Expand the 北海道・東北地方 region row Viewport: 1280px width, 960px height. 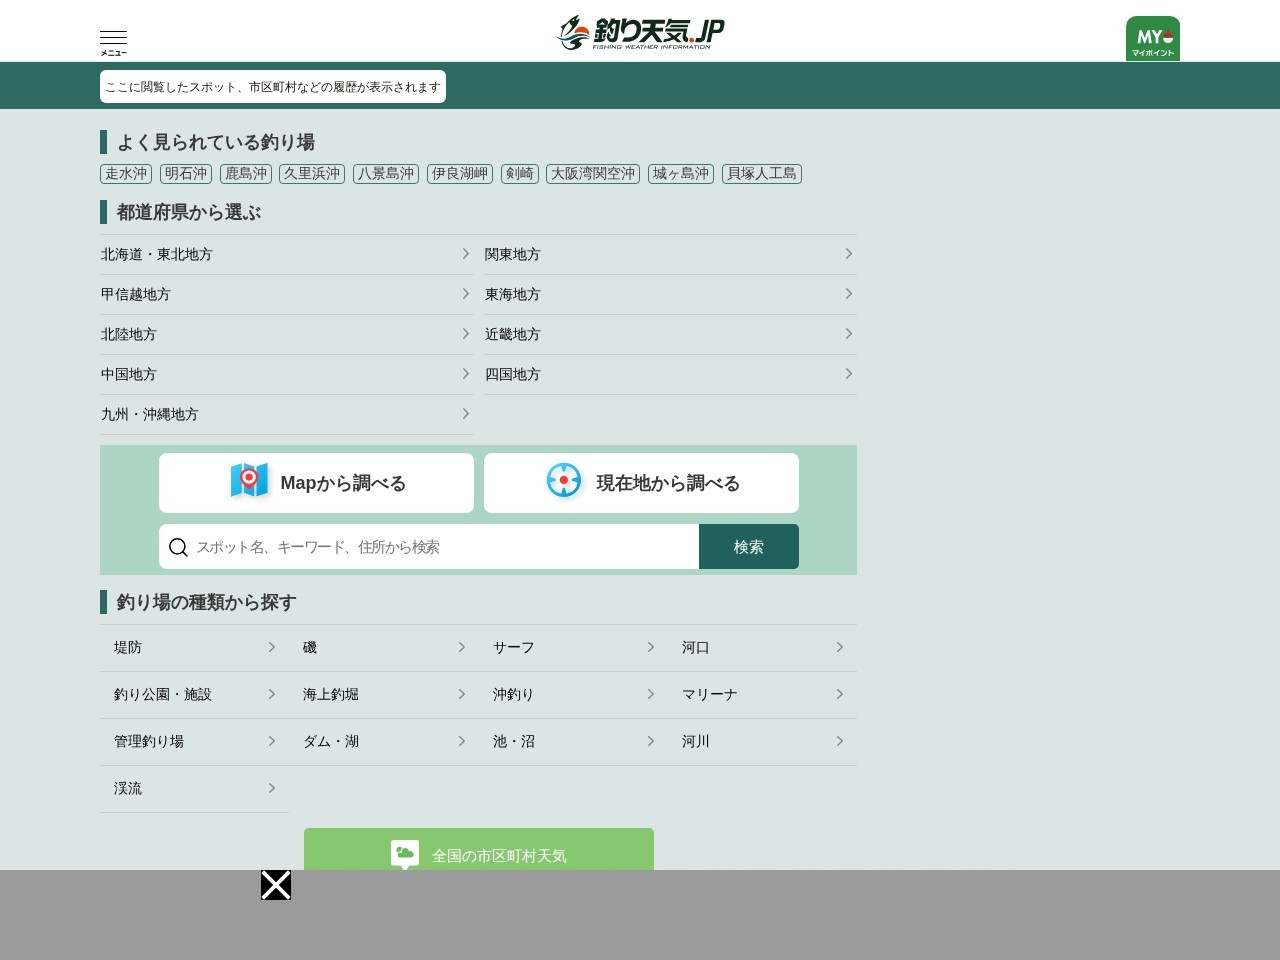click(286, 254)
